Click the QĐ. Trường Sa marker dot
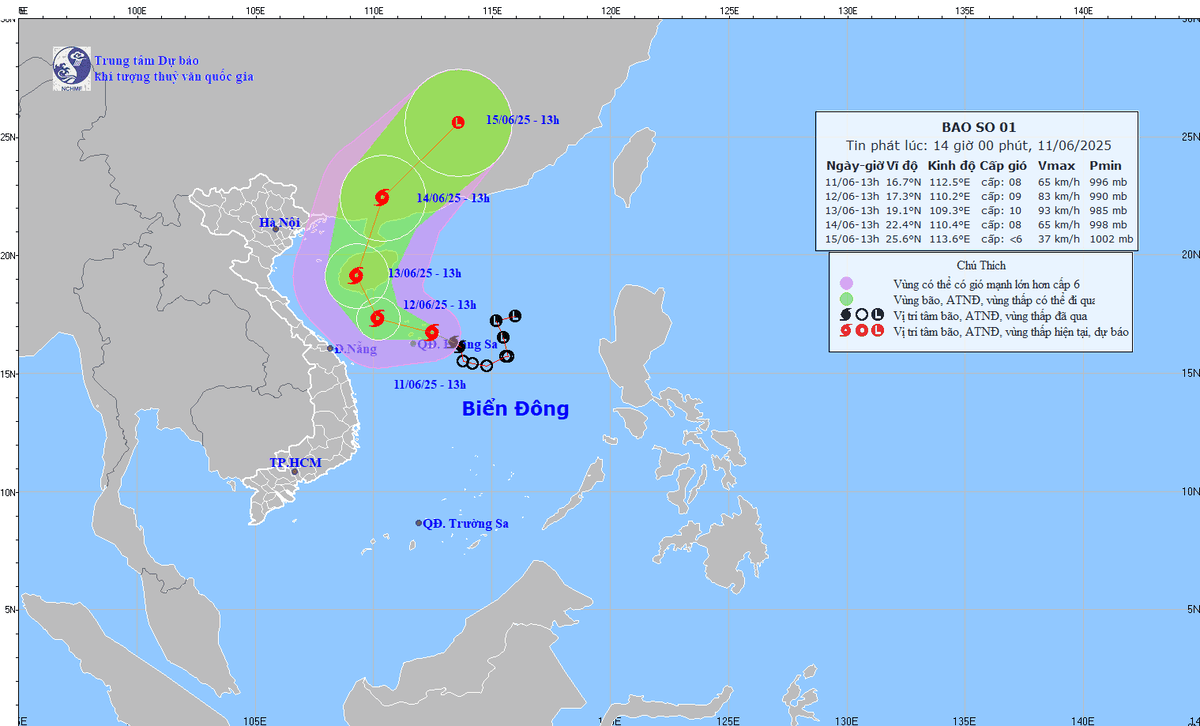The height and width of the screenshot is (726, 1200). click(x=419, y=523)
